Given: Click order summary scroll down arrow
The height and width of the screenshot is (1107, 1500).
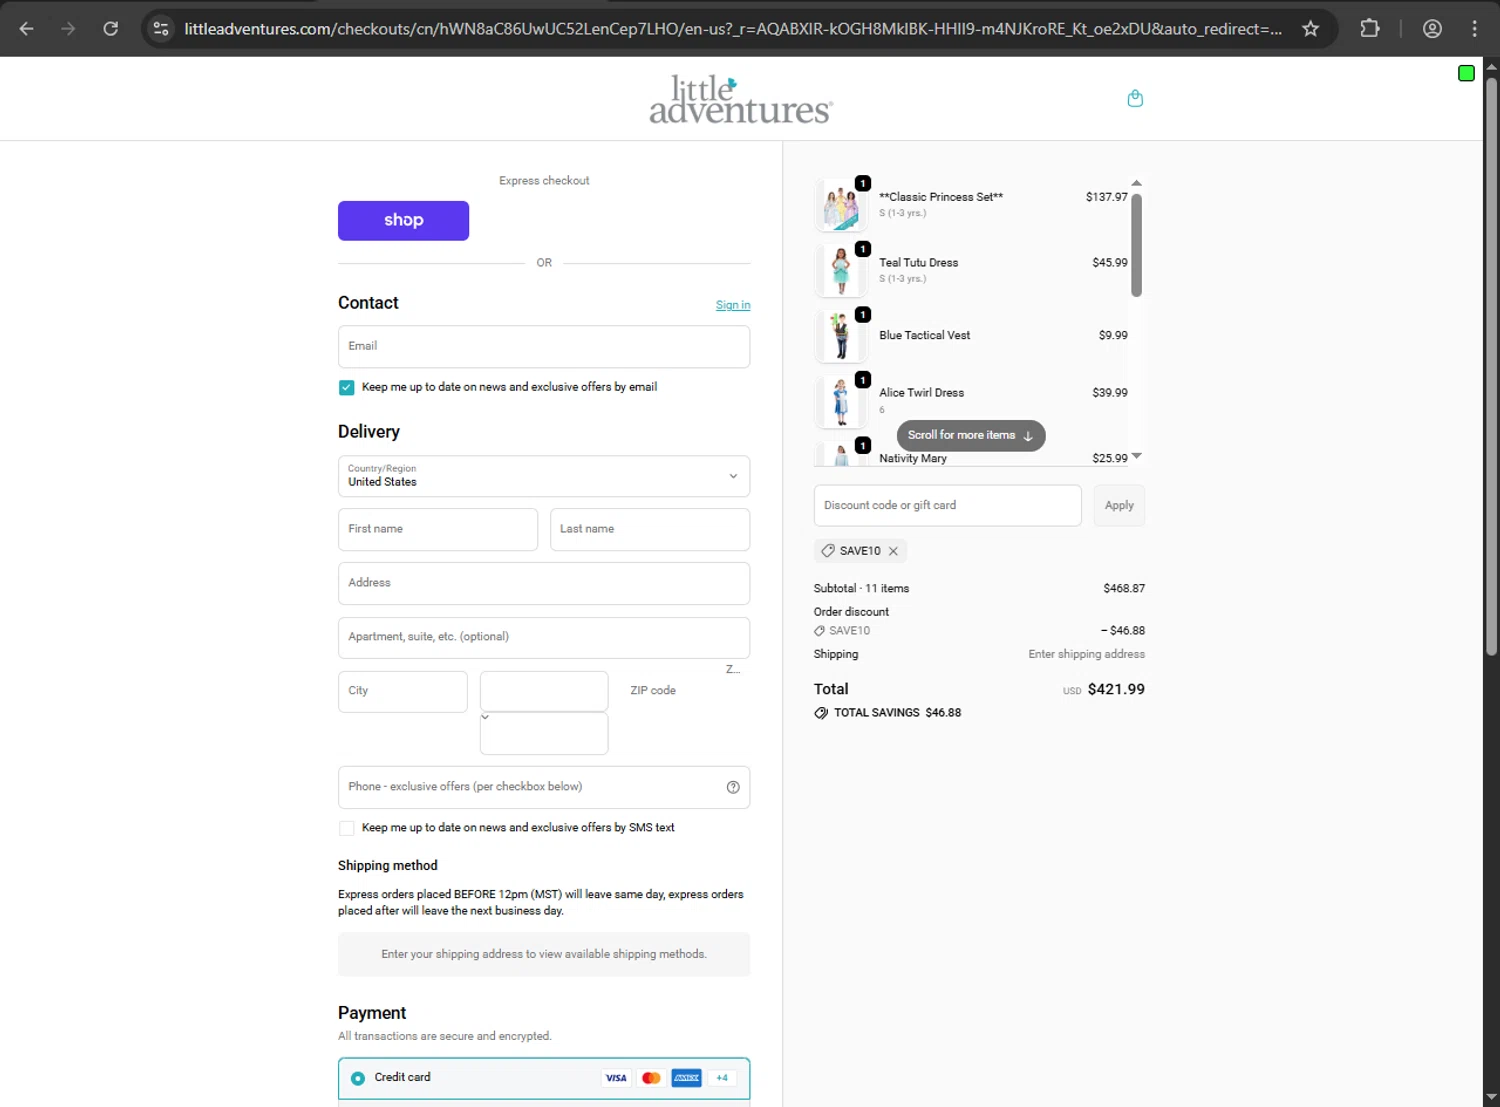Looking at the screenshot, I should [x=1136, y=456].
